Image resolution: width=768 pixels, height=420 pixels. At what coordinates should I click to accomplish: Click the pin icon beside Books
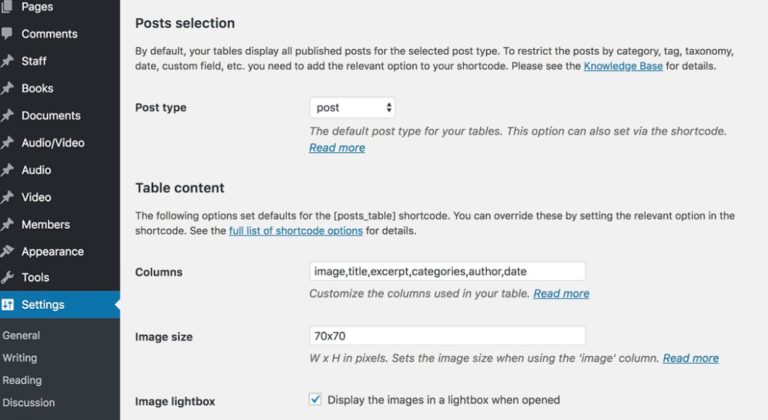coord(7,88)
